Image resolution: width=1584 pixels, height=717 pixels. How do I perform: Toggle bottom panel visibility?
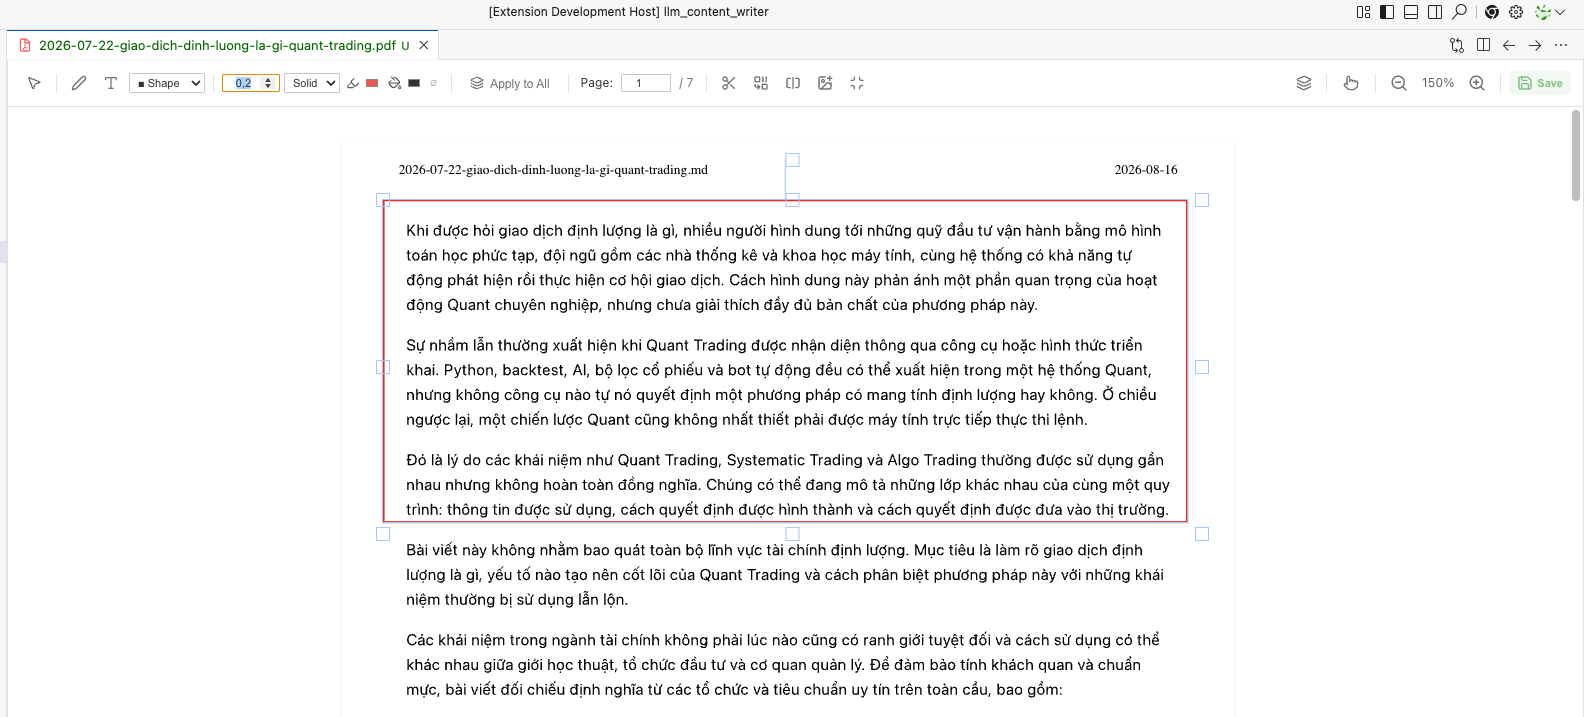tap(1411, 12)
